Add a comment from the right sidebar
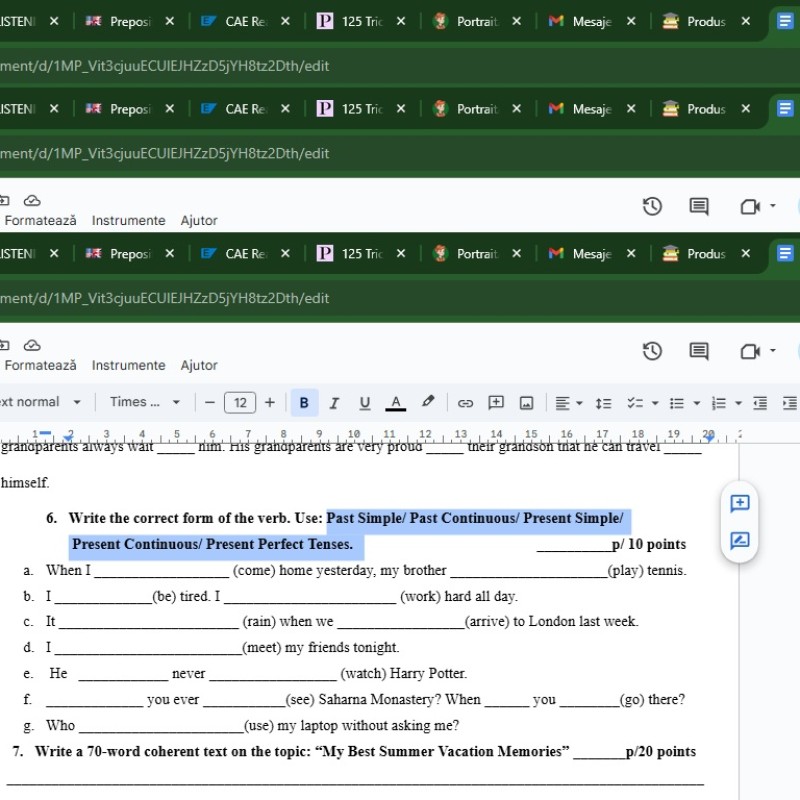The image size is (800, 800). pos(740,504)
